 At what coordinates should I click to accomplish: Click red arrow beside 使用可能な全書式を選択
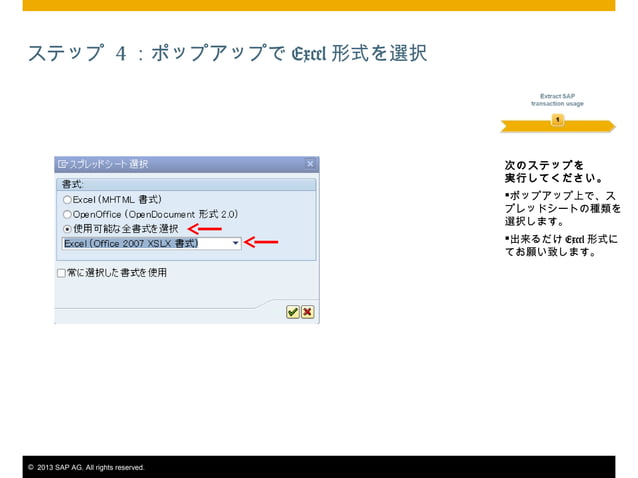click(x=205, y=229)
